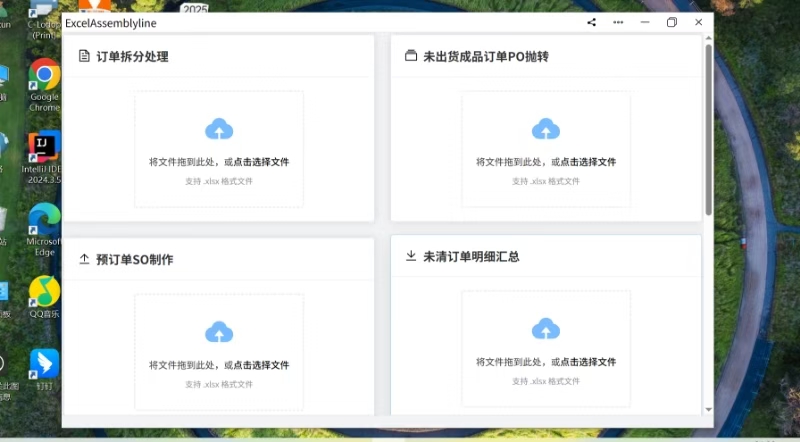Viewport: 800px width, 442px height.
Task: Open C-Lodop (Print) desktop shortcut
Action: (44, 19)
